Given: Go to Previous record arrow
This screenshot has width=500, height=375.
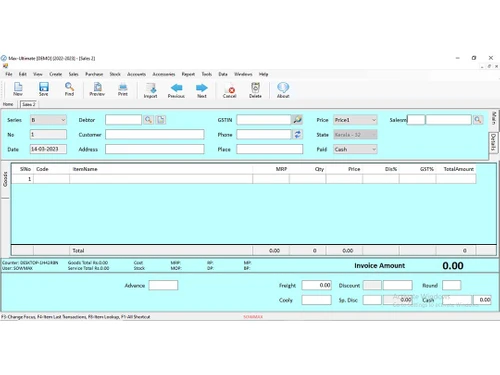Looking at the screenshot, I should coord(176,90).
